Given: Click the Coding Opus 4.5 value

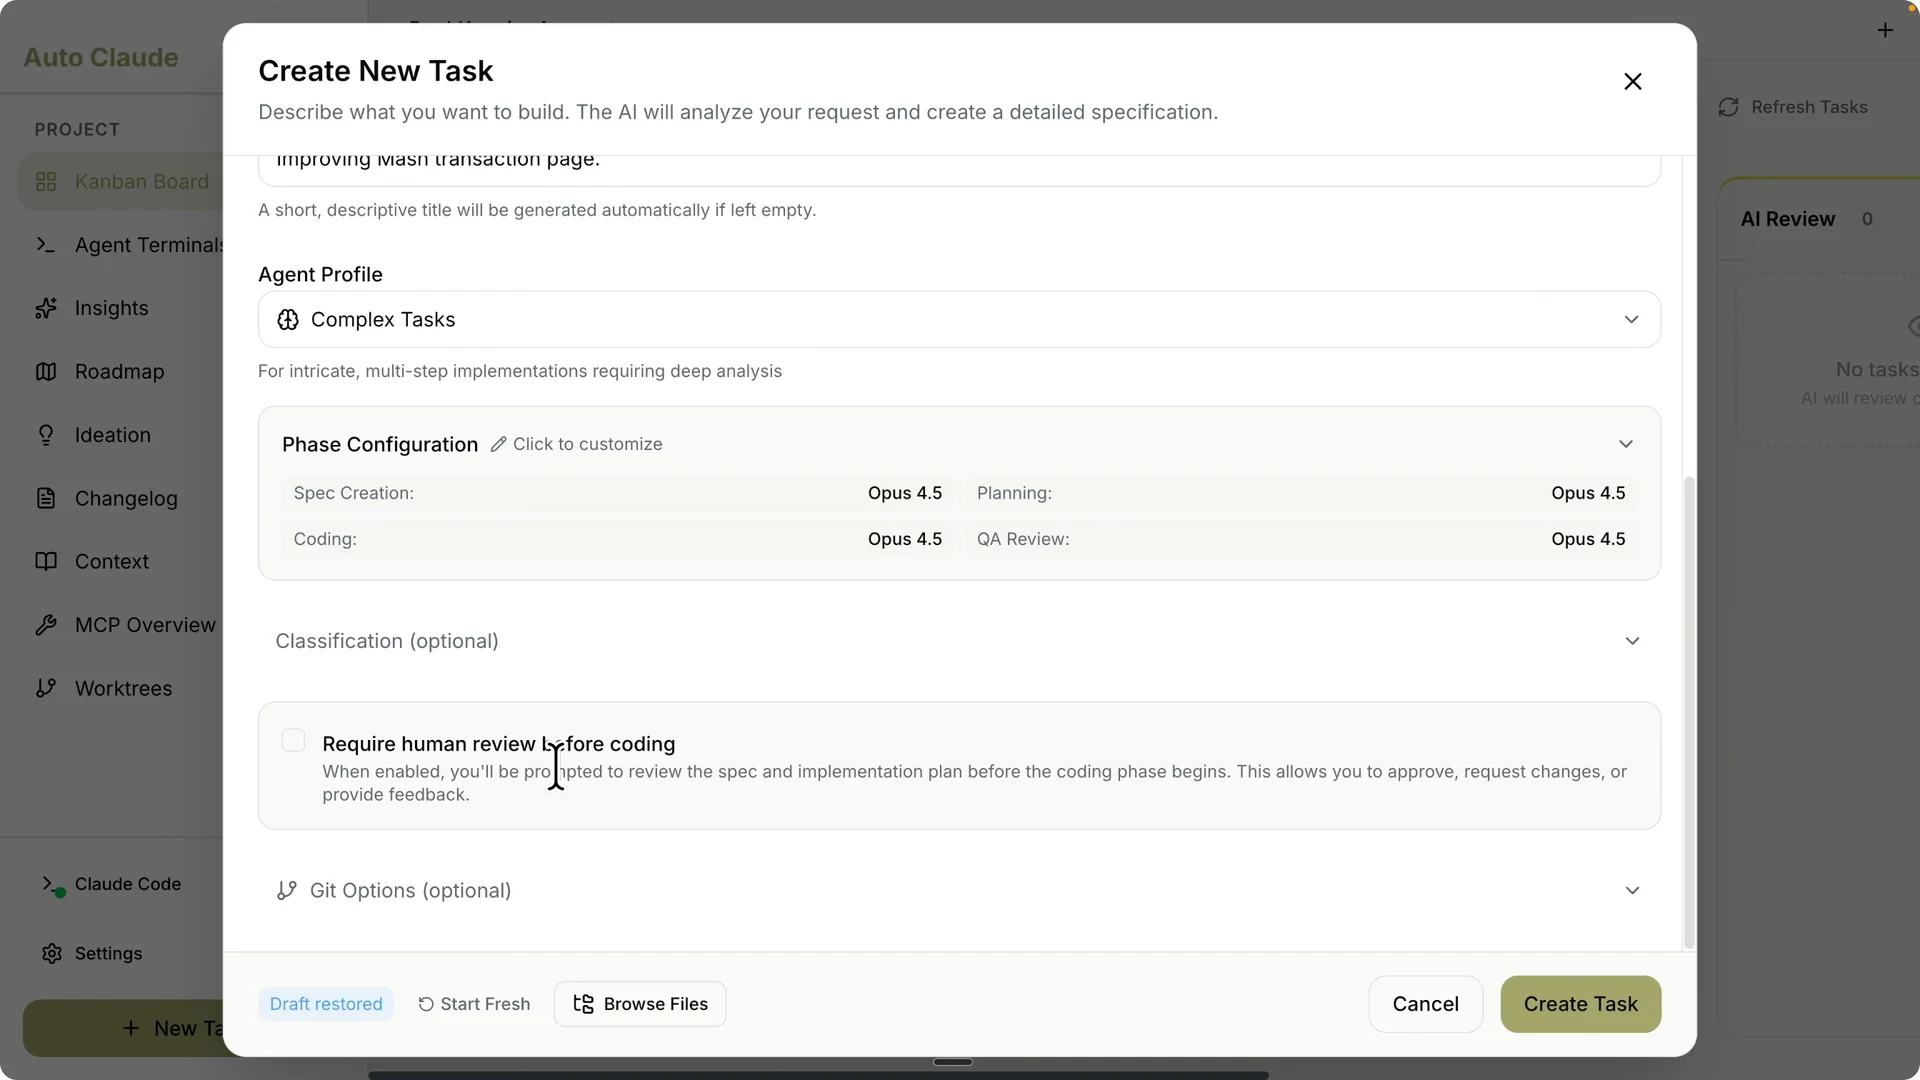Looking at the screenshot, I should coord(904,539).
